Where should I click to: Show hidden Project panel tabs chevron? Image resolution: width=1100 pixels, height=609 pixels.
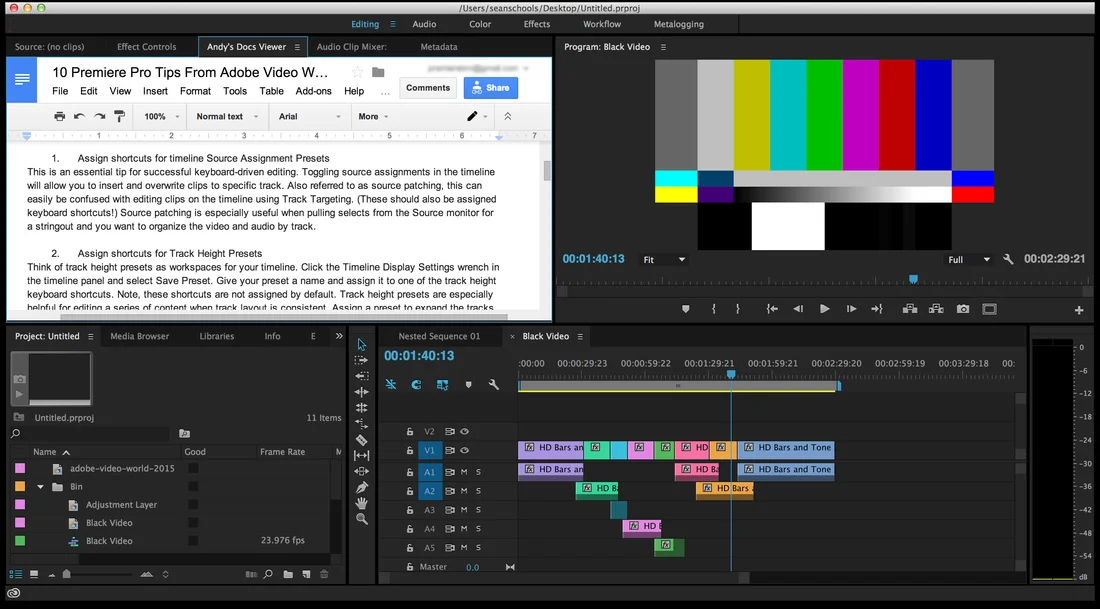(339, 336)
